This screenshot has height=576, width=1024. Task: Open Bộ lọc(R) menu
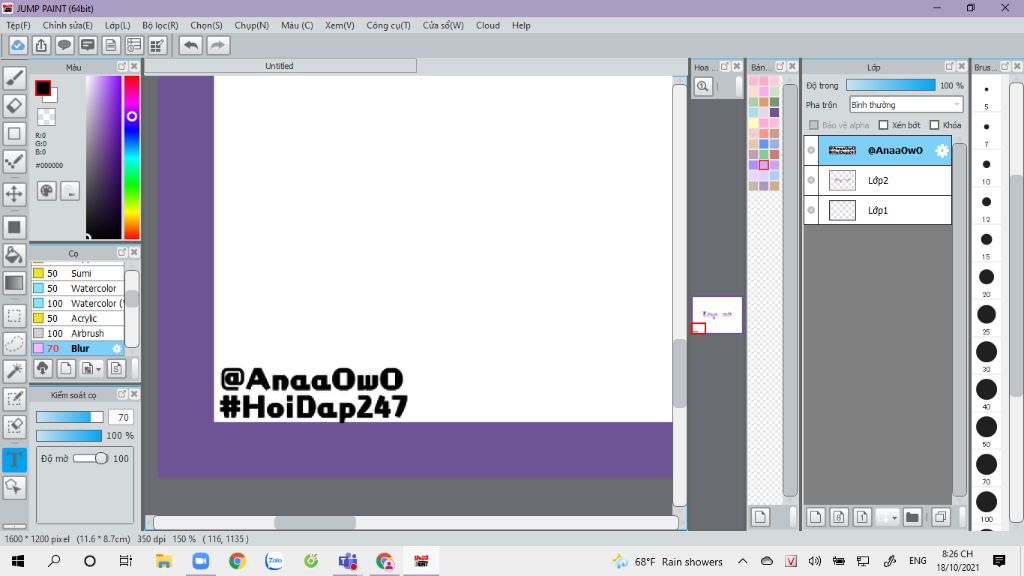[x=160, y=25]
